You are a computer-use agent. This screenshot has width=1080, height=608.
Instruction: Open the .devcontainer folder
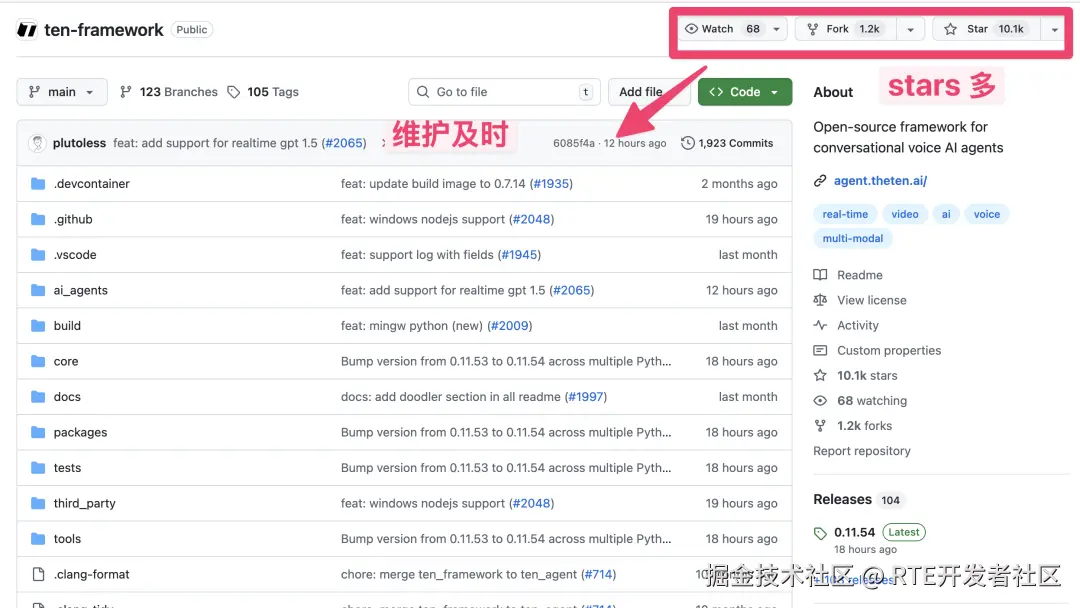pos(92,184)
